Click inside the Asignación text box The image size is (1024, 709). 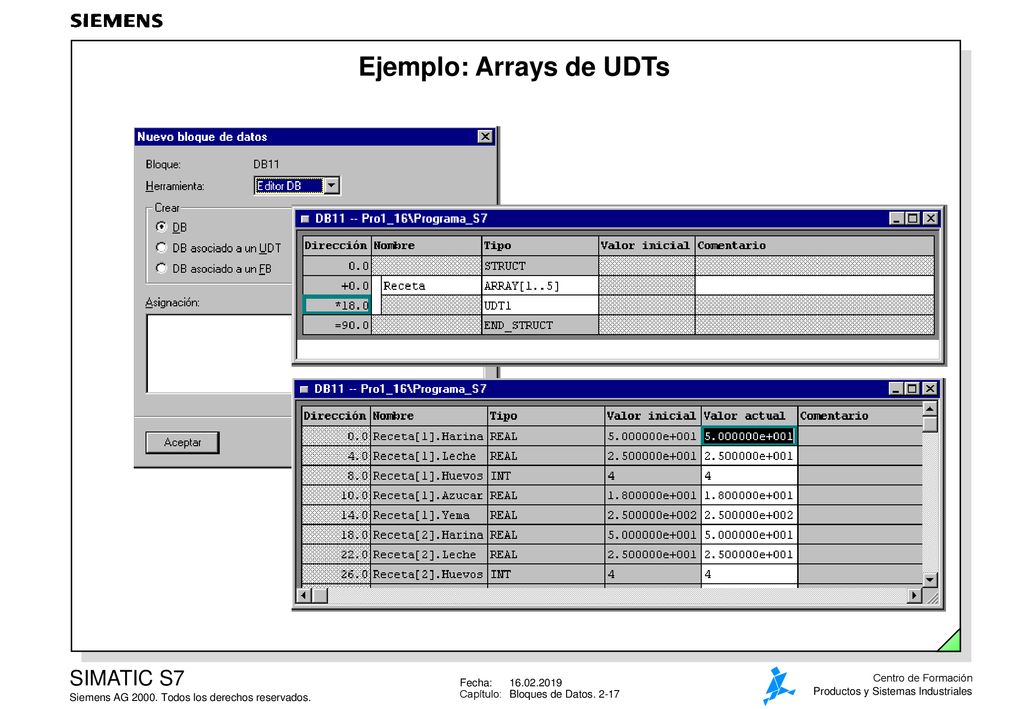(x=219, y=353)
